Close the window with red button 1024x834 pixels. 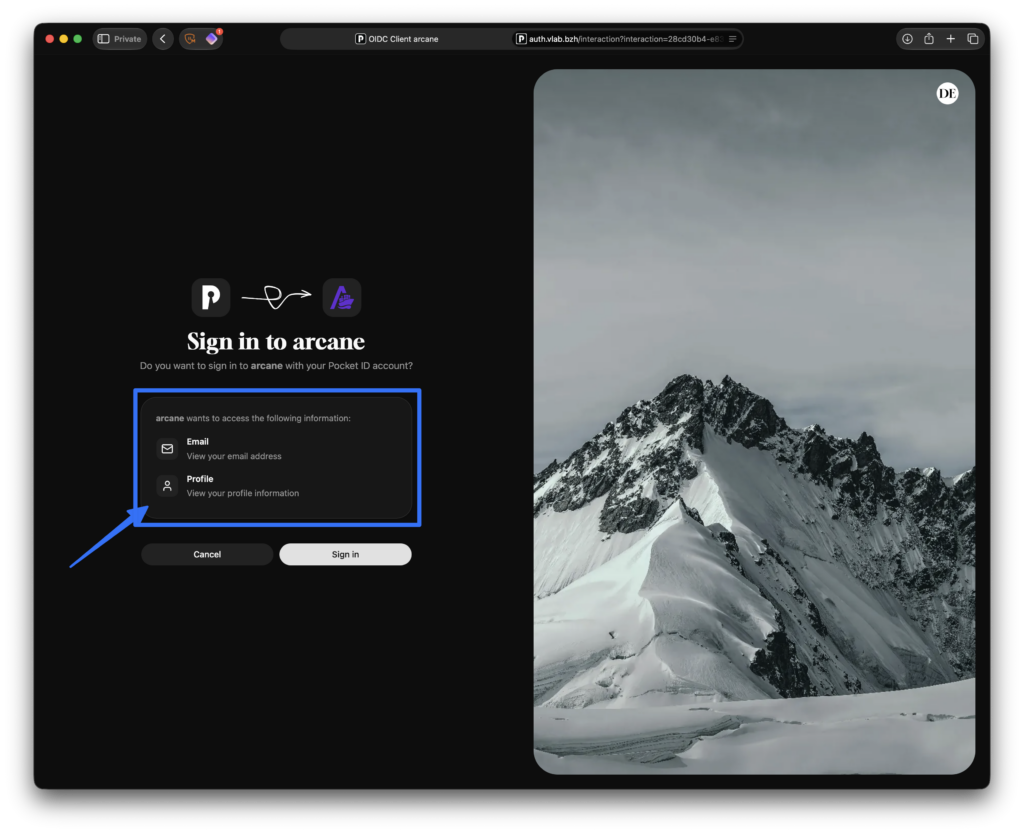pyautogui.click(x=50, y=39)
